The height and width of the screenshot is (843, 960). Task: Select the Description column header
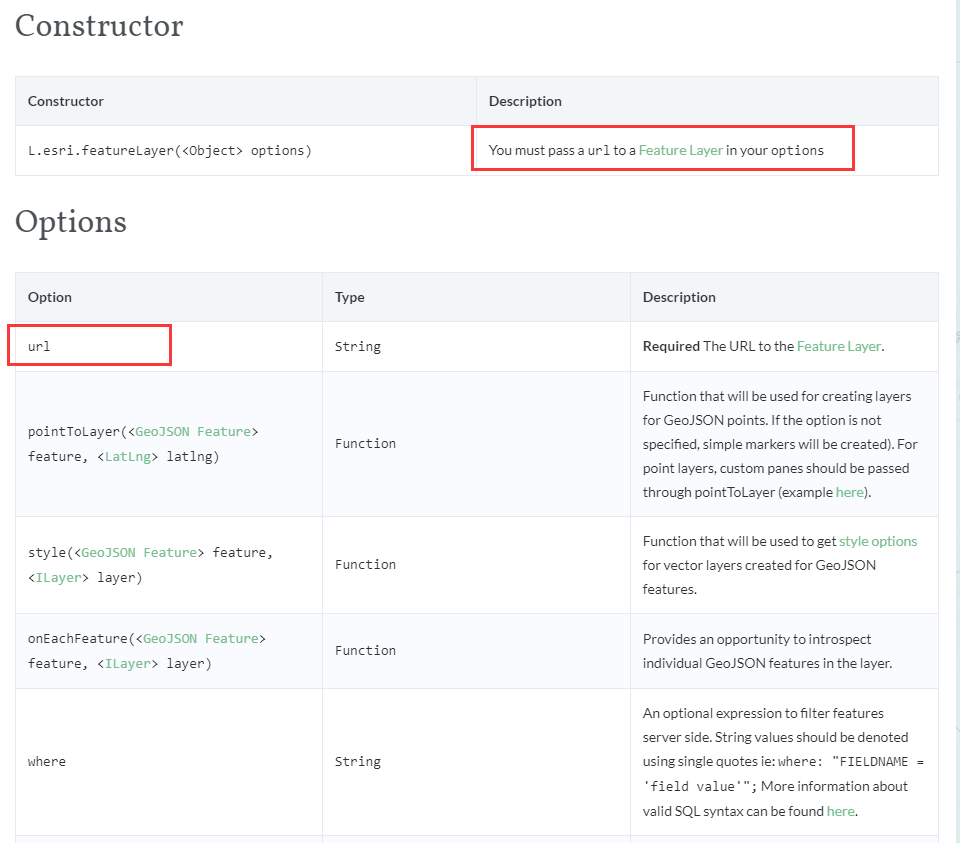coord(679,297)
